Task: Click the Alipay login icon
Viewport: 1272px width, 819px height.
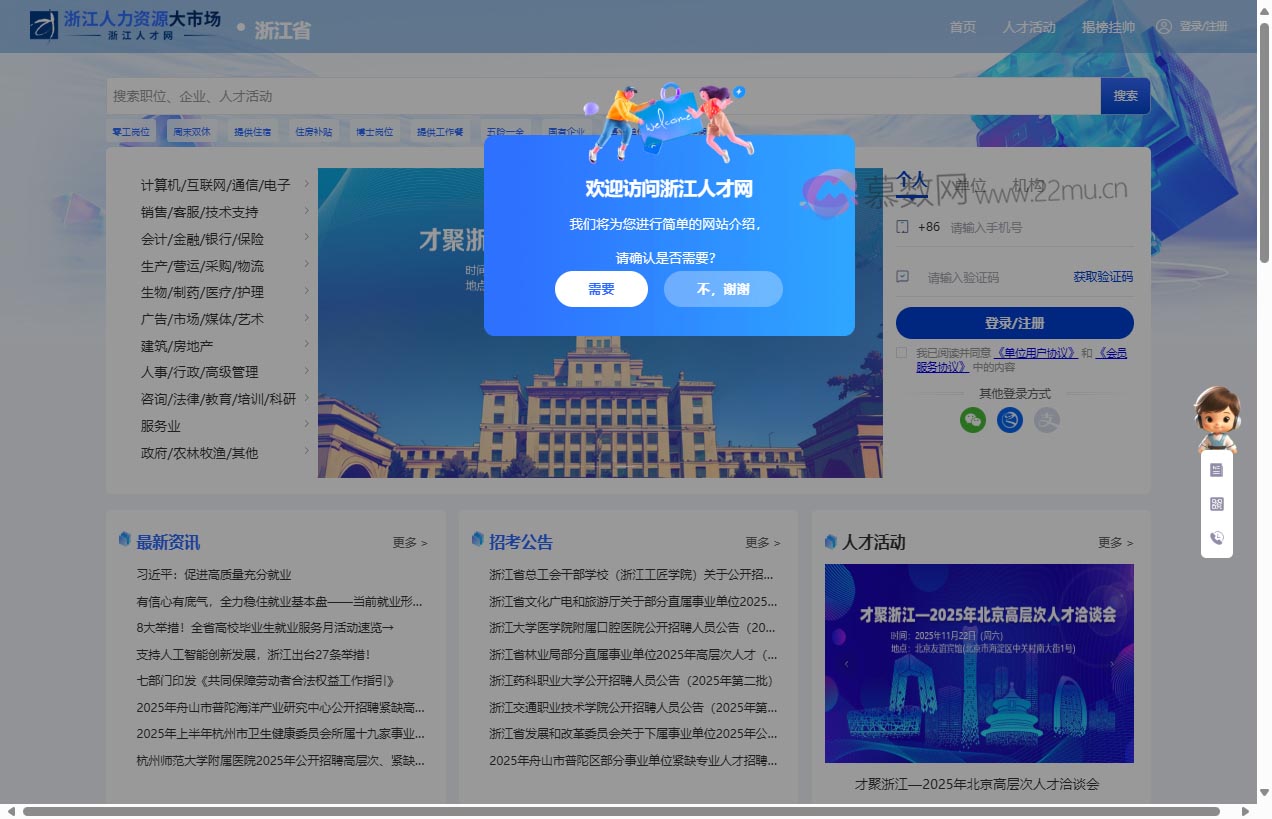Action: coord(1047,420)
